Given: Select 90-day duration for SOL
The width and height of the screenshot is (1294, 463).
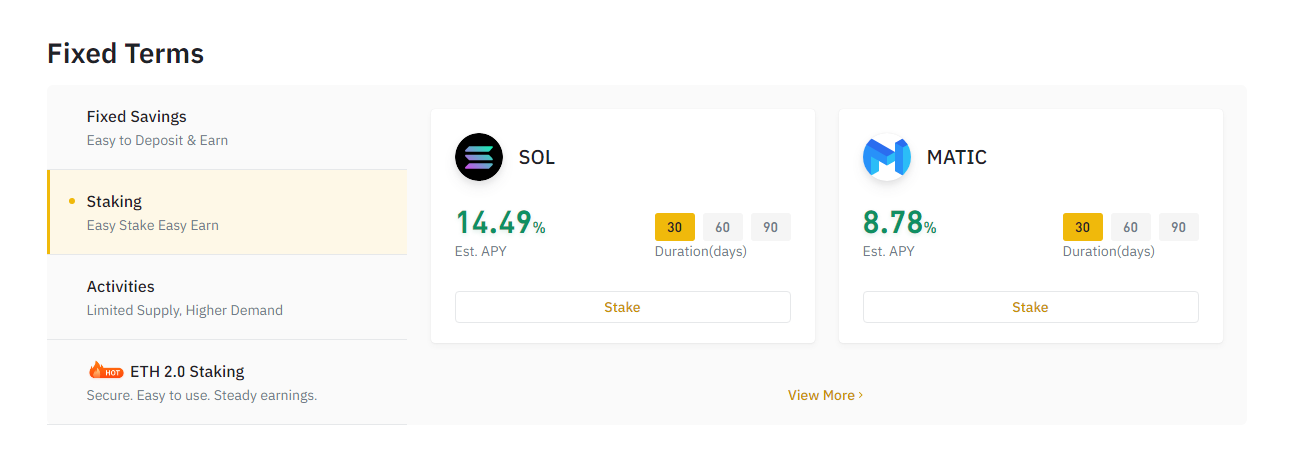Looking at the screenshot, I should (x=771, y=227).
